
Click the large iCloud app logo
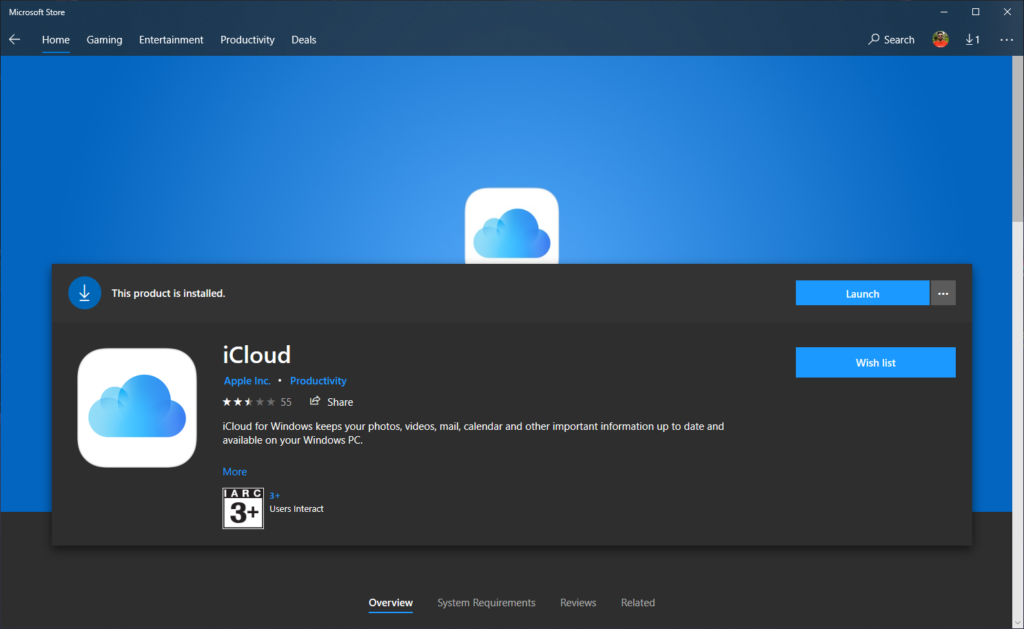pyautogui.click(x=136, y=407)
